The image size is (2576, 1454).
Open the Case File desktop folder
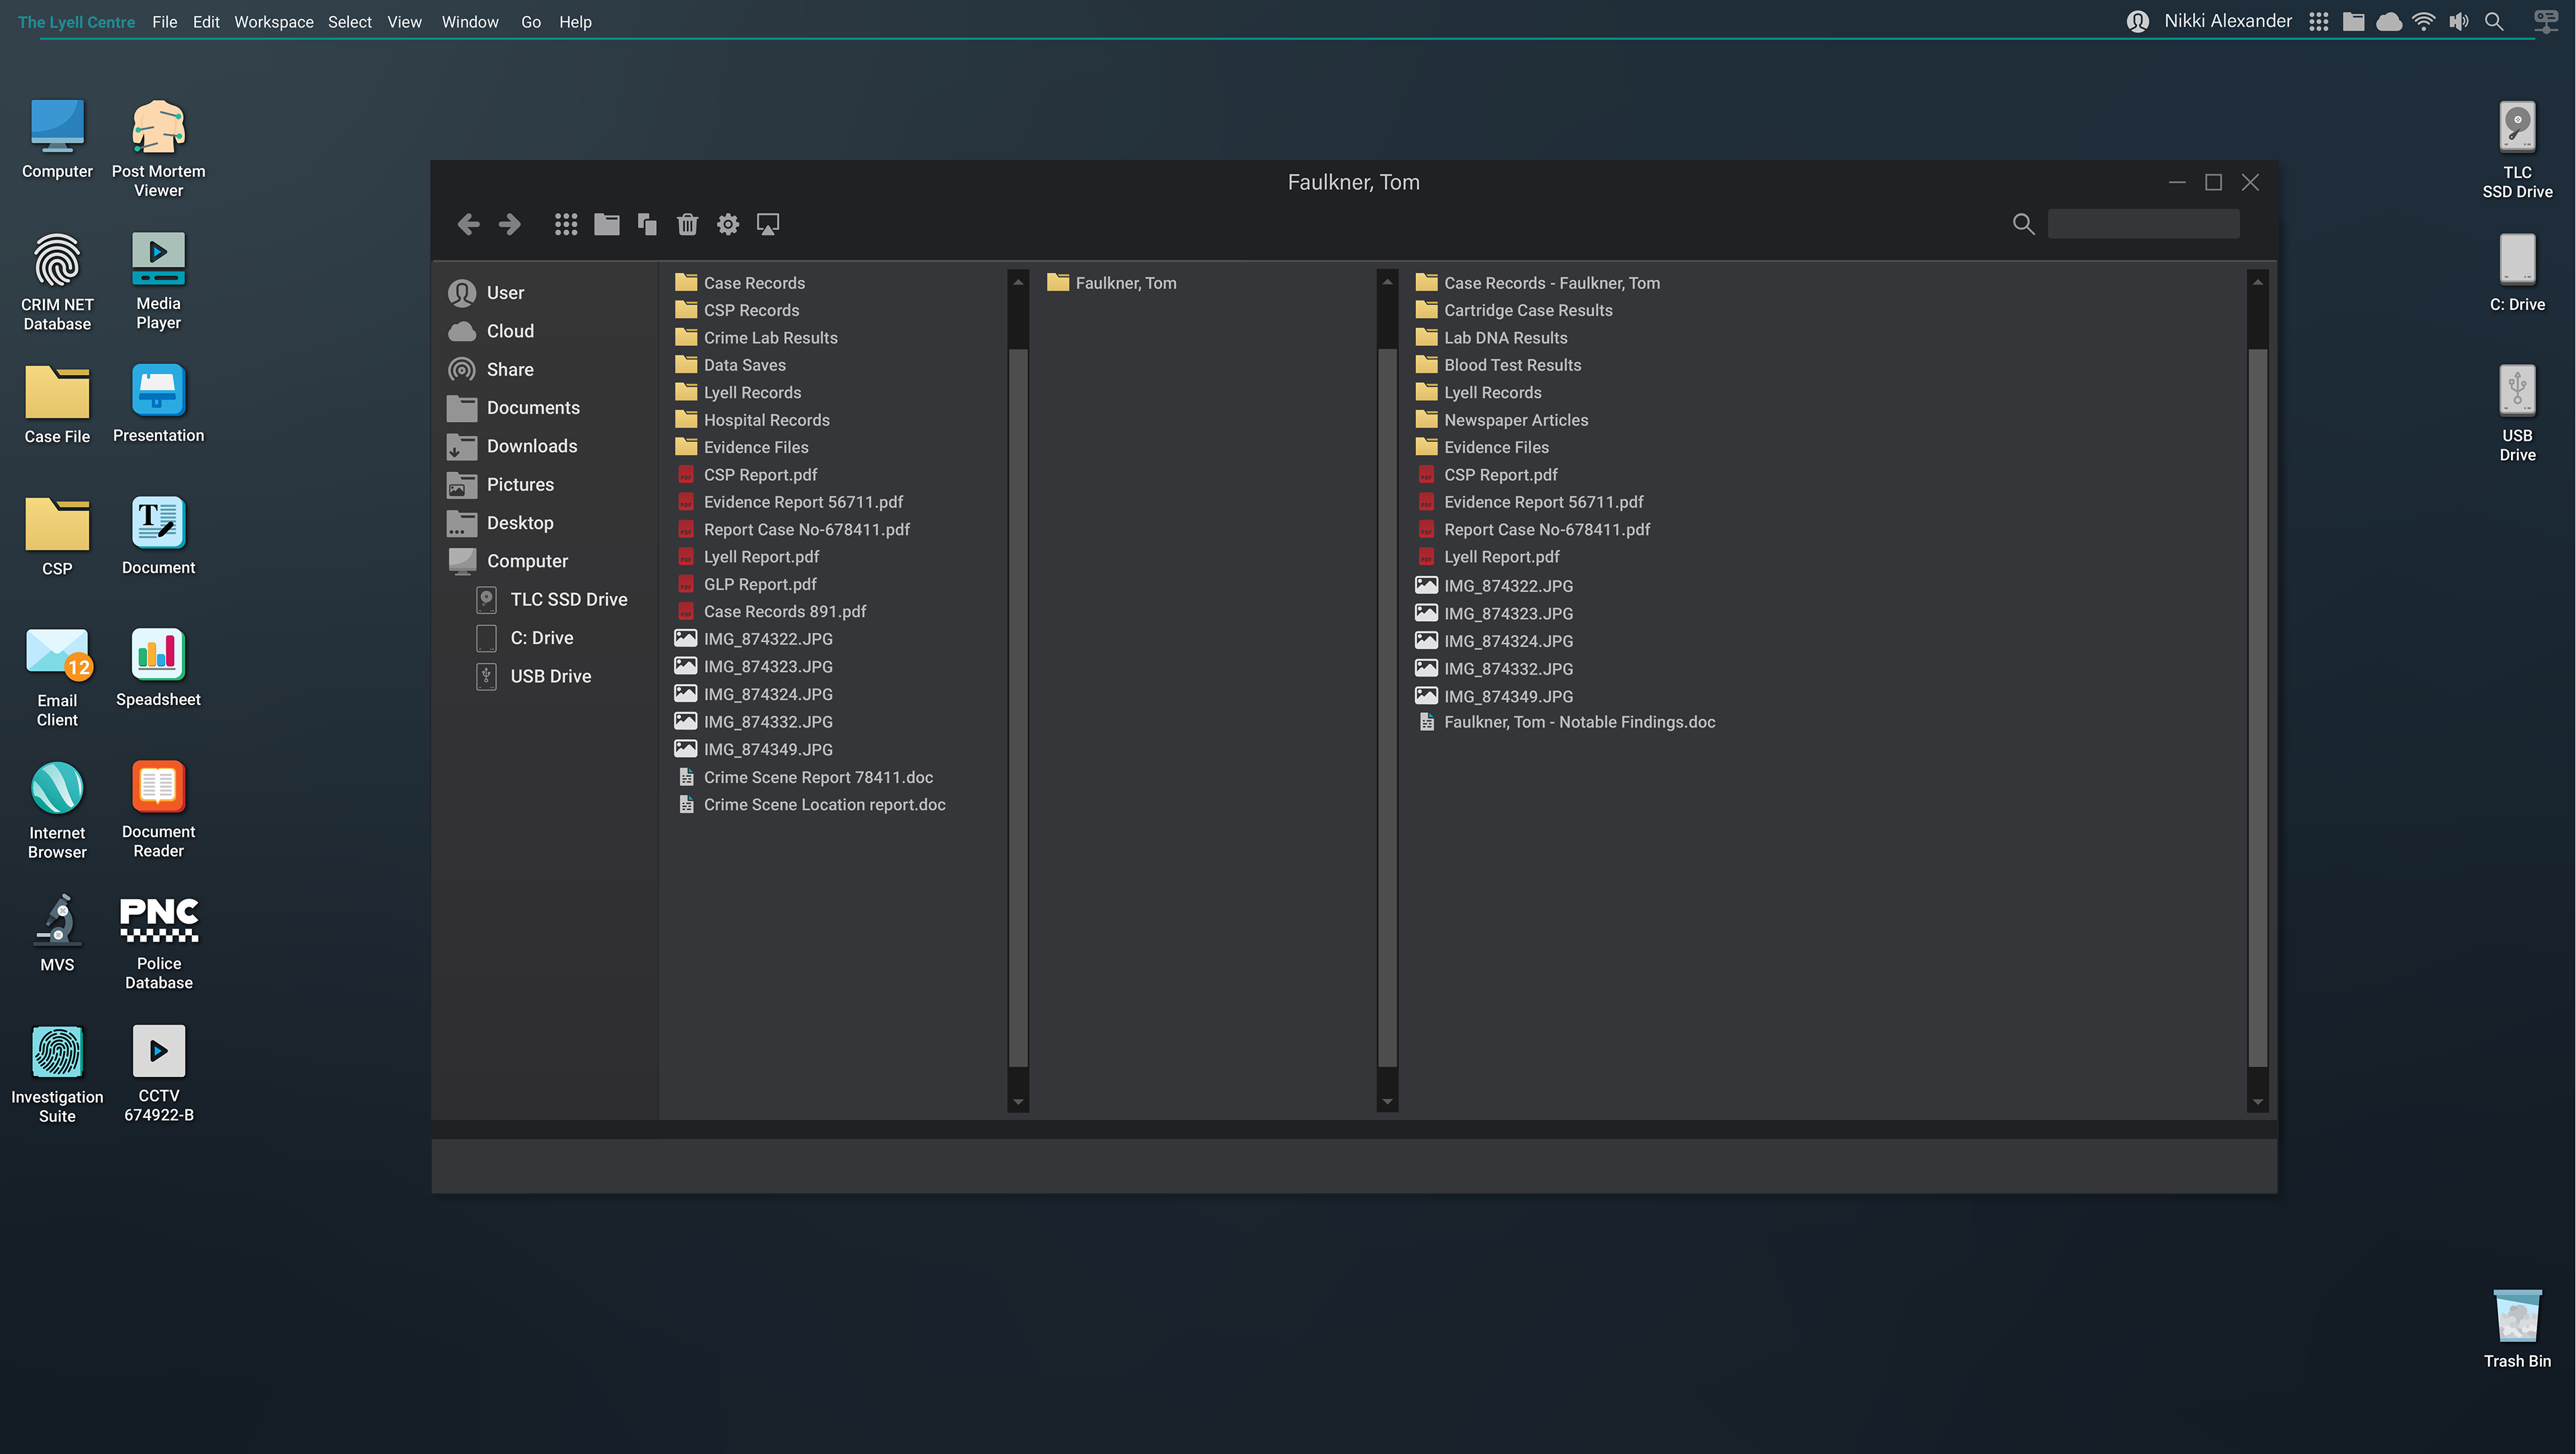pos(57,405)
